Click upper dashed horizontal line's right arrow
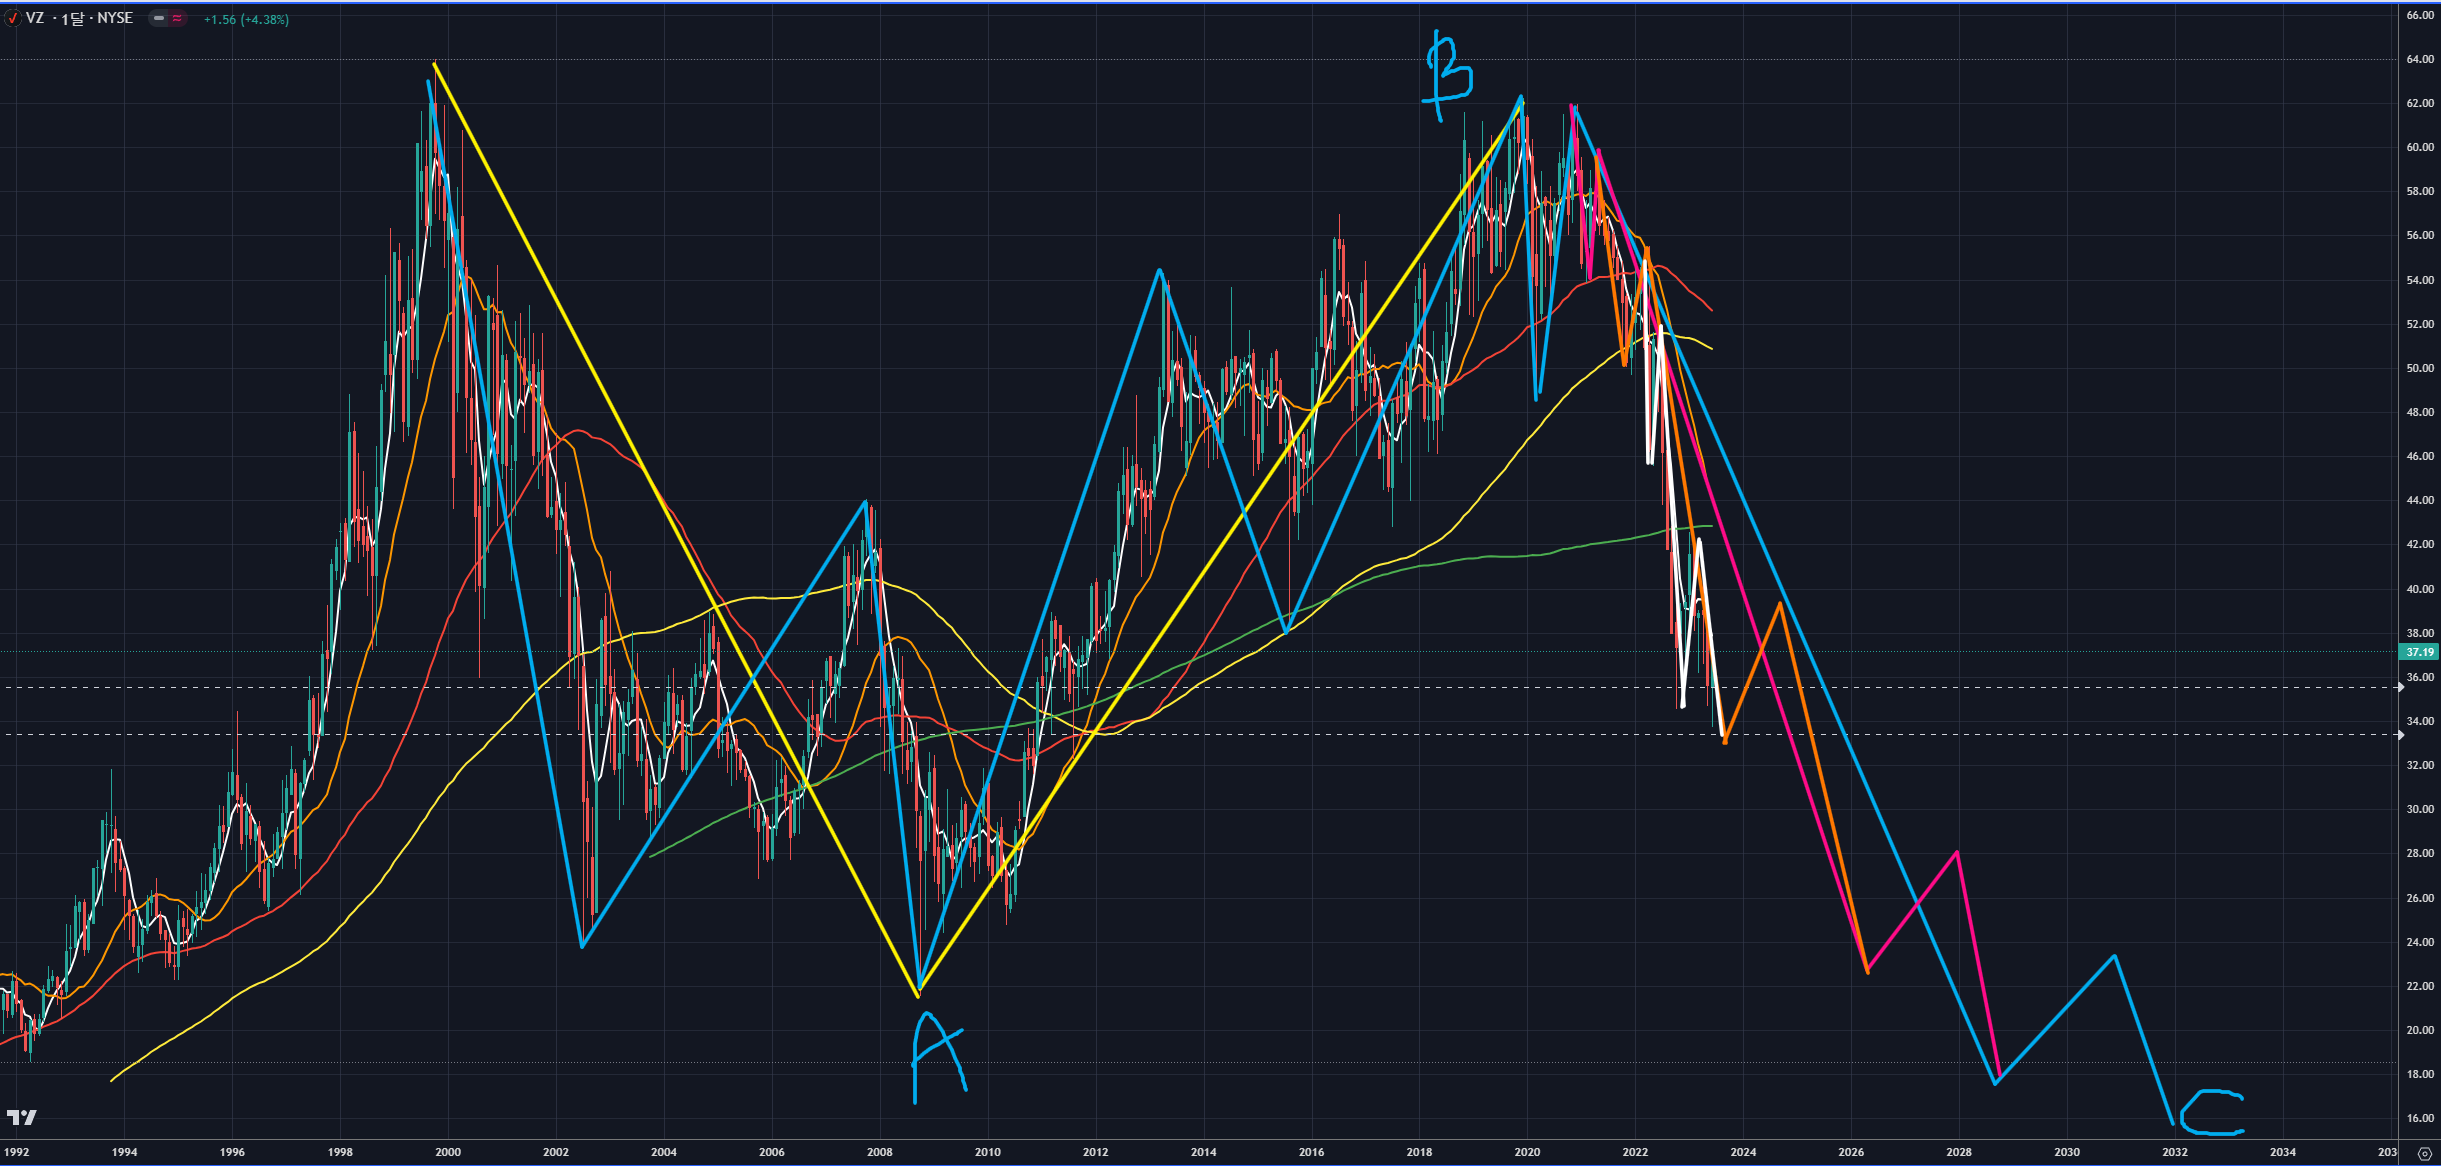Screen dimensions: 2441x1166 (x=2400, y=687)
